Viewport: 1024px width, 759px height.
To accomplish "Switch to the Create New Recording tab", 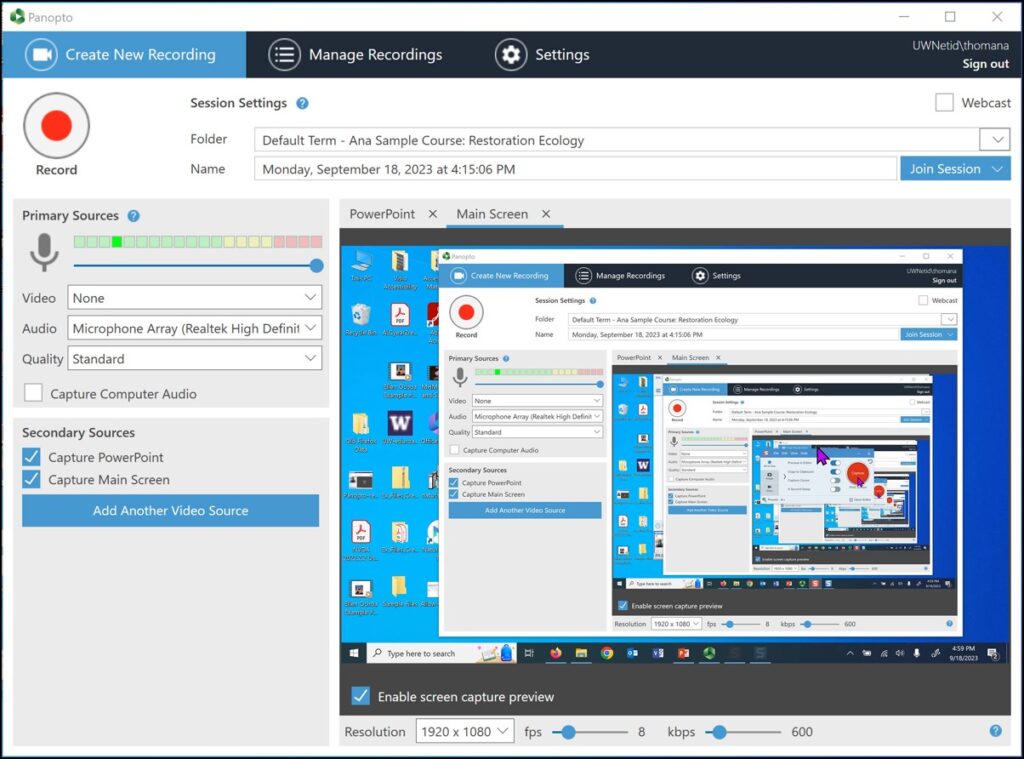I will point(124,55).
